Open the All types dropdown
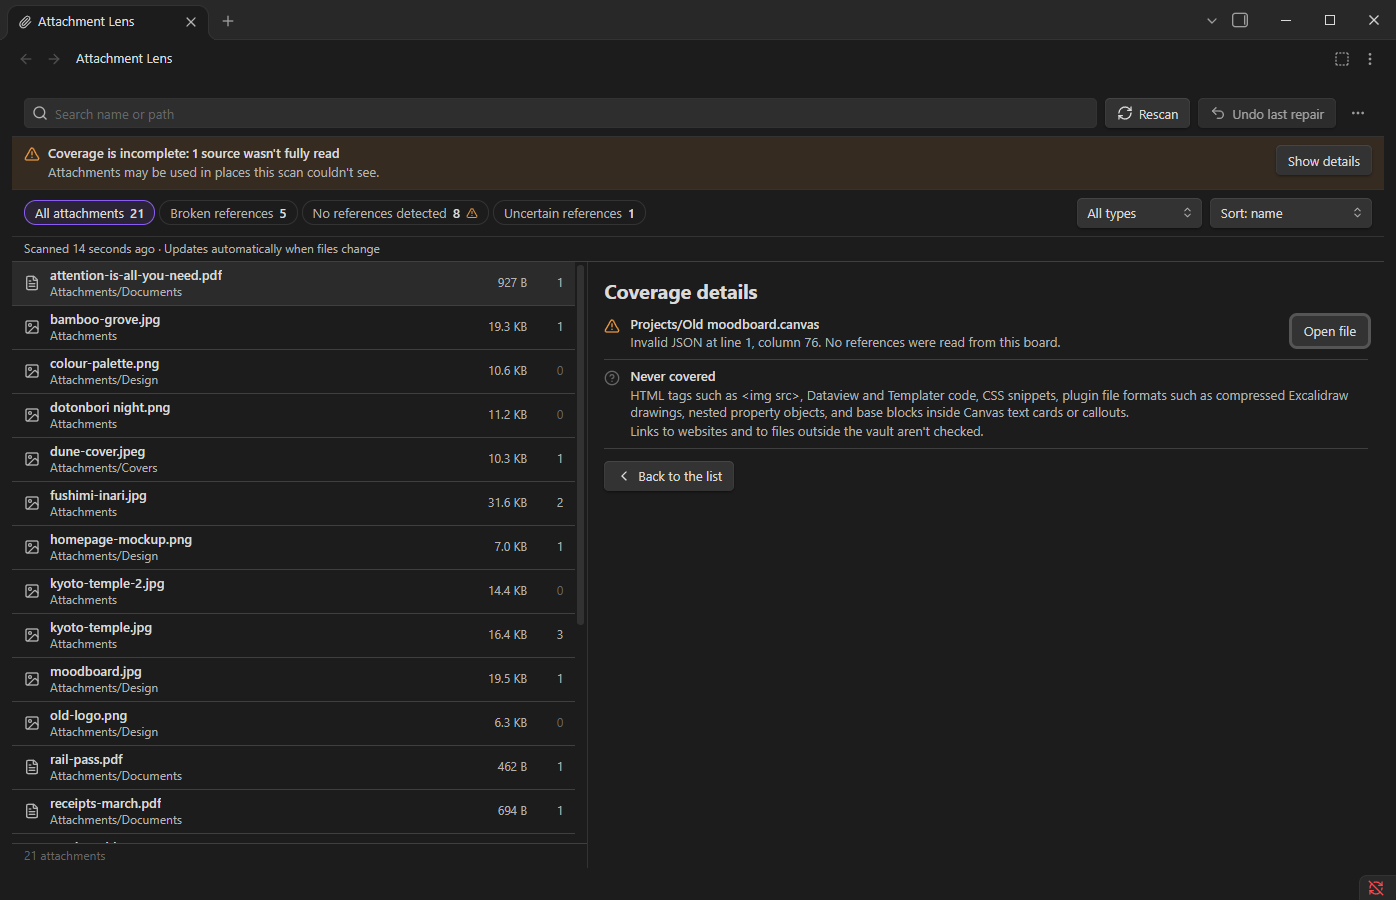The width and height of the screenshot is (1396, 900). tap(1139, 213)
